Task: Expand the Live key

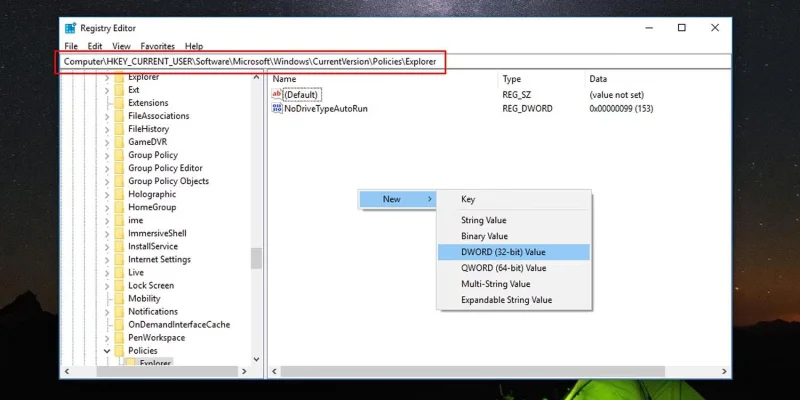Action: click(x=107, y=272)
